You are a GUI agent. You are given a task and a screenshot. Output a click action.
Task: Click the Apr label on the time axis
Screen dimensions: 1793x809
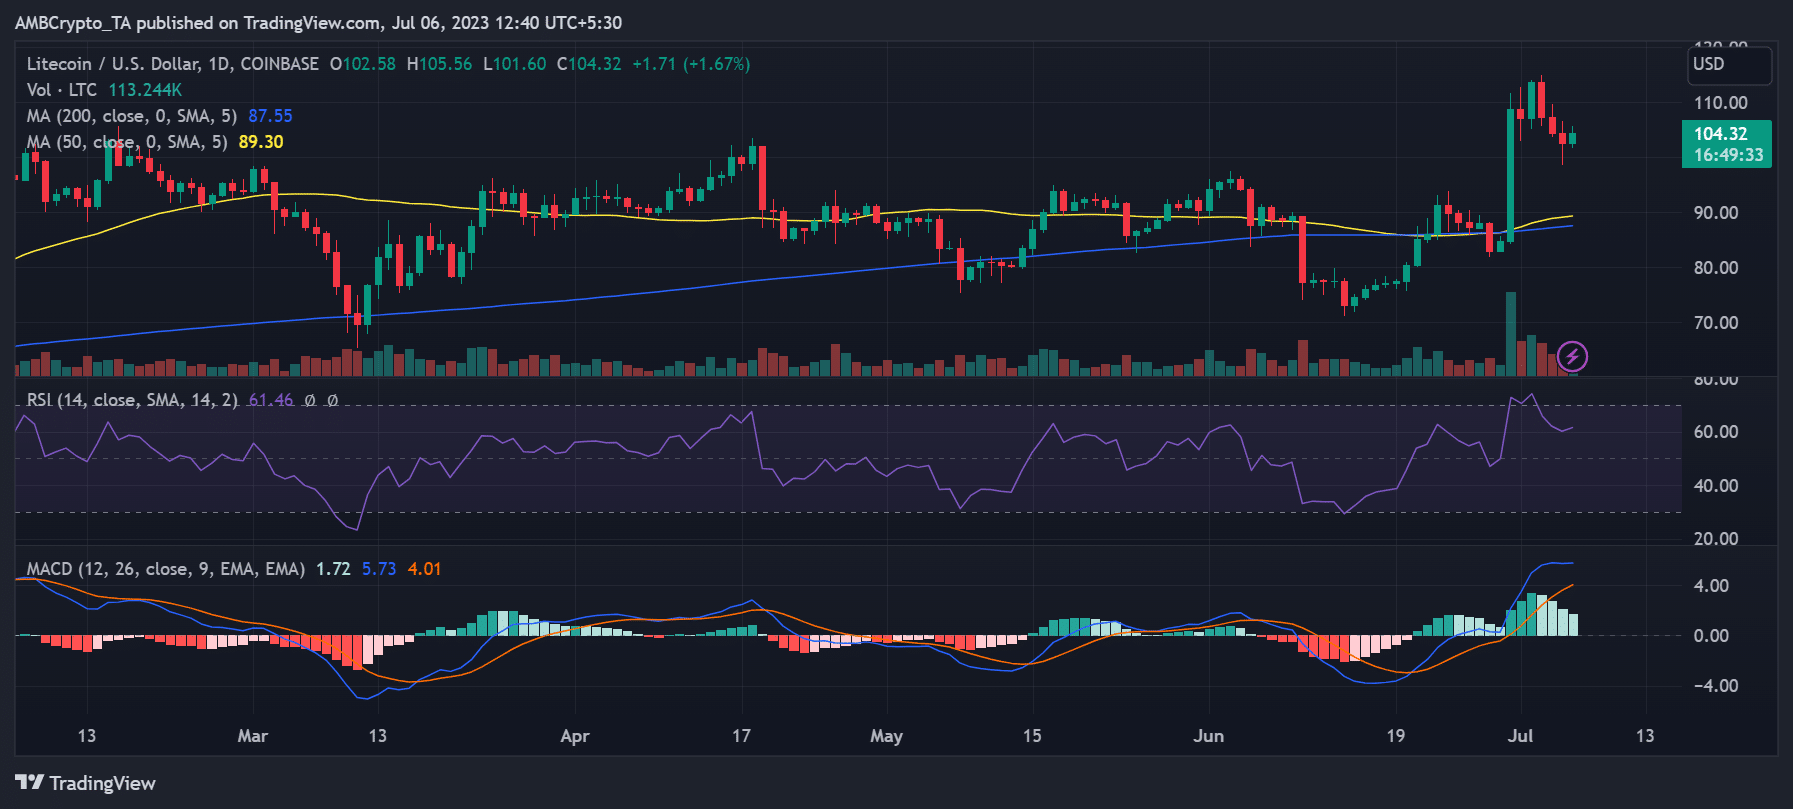point(575,736)
